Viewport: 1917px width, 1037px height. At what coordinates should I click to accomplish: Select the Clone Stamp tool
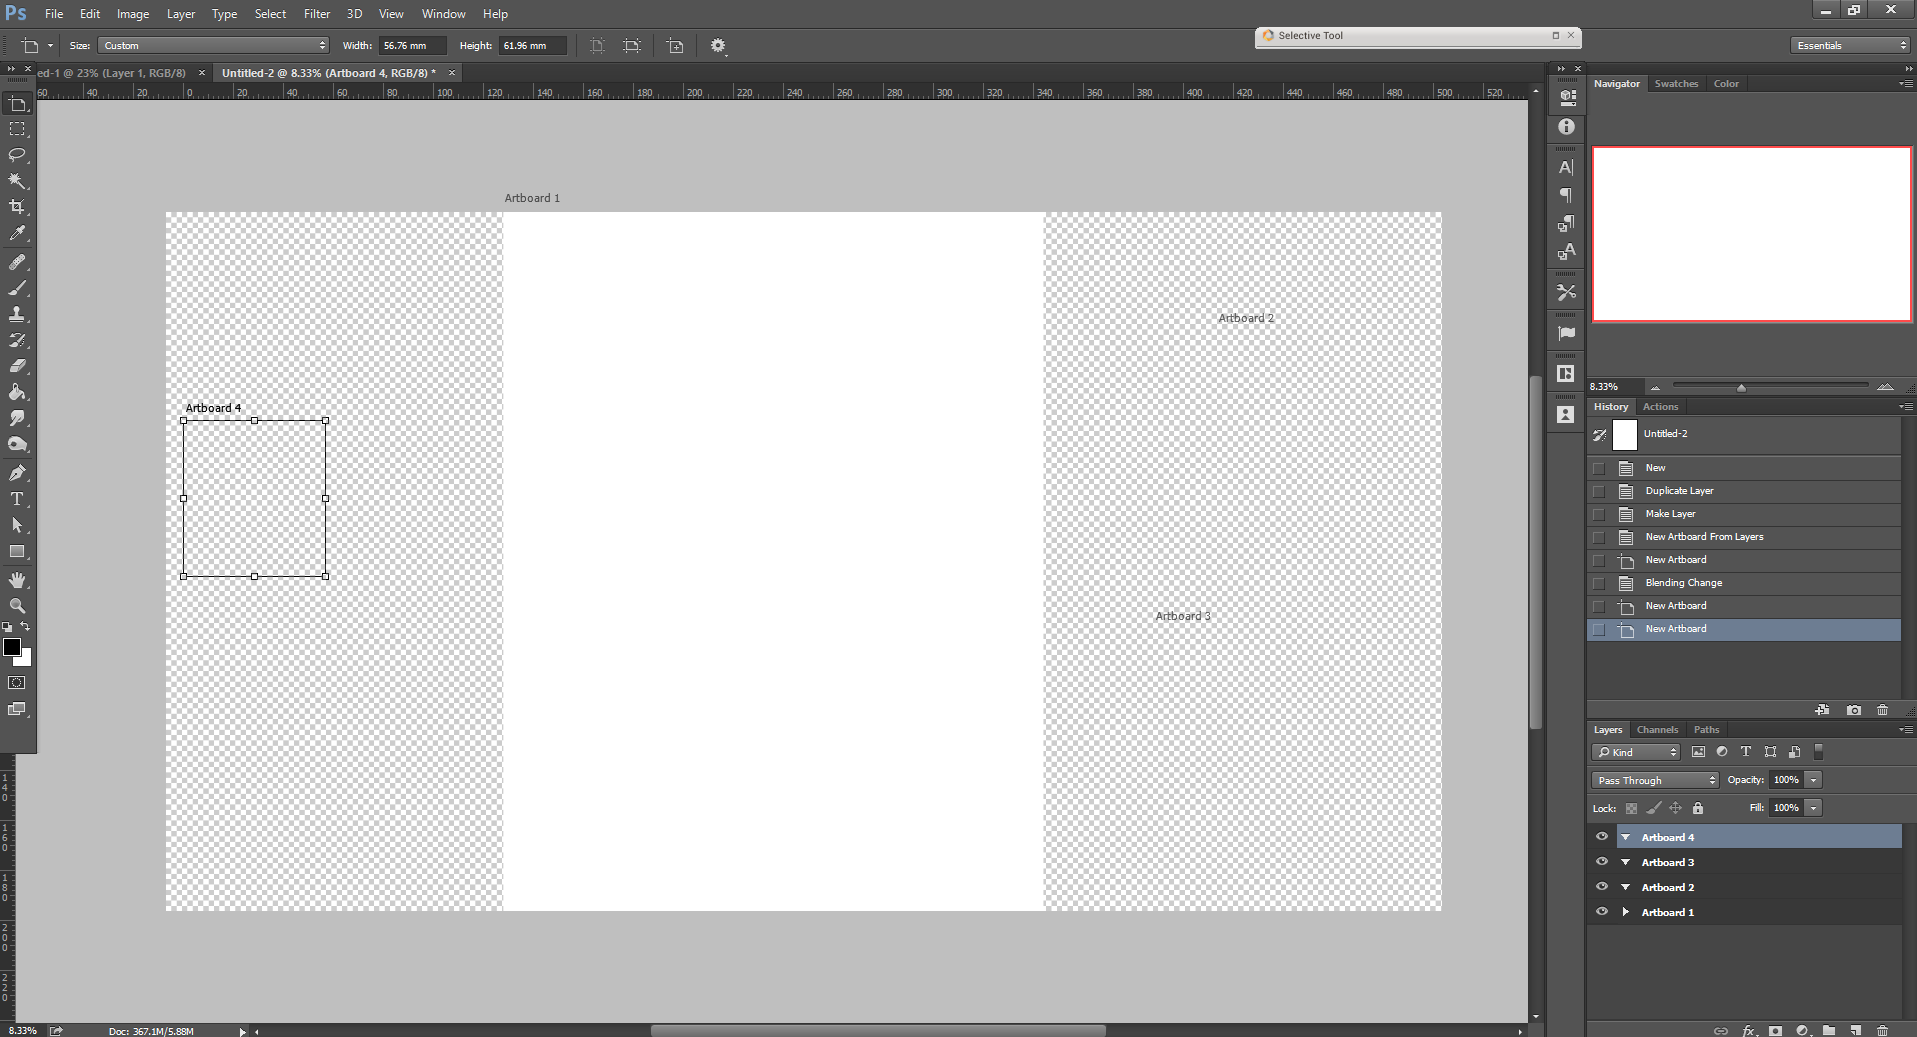18,314
